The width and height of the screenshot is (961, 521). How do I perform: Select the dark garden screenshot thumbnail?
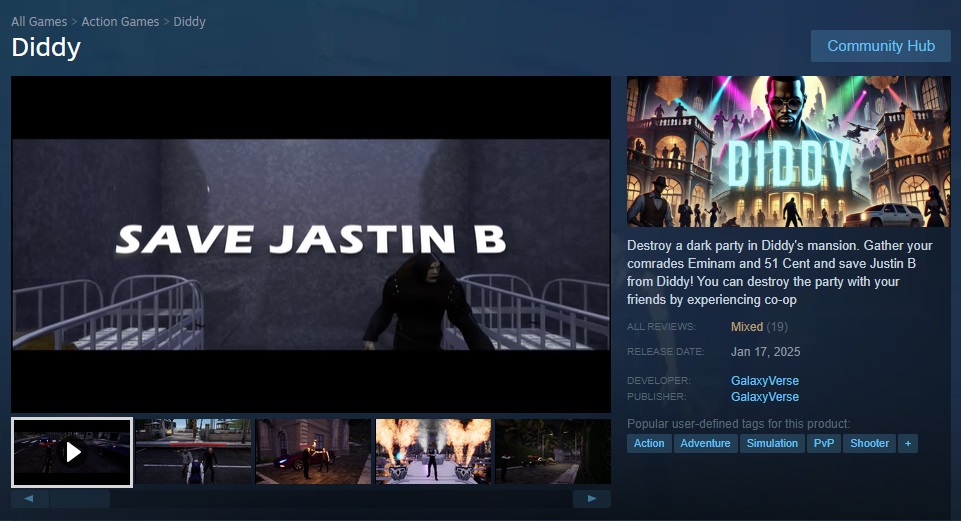[553, 452]
